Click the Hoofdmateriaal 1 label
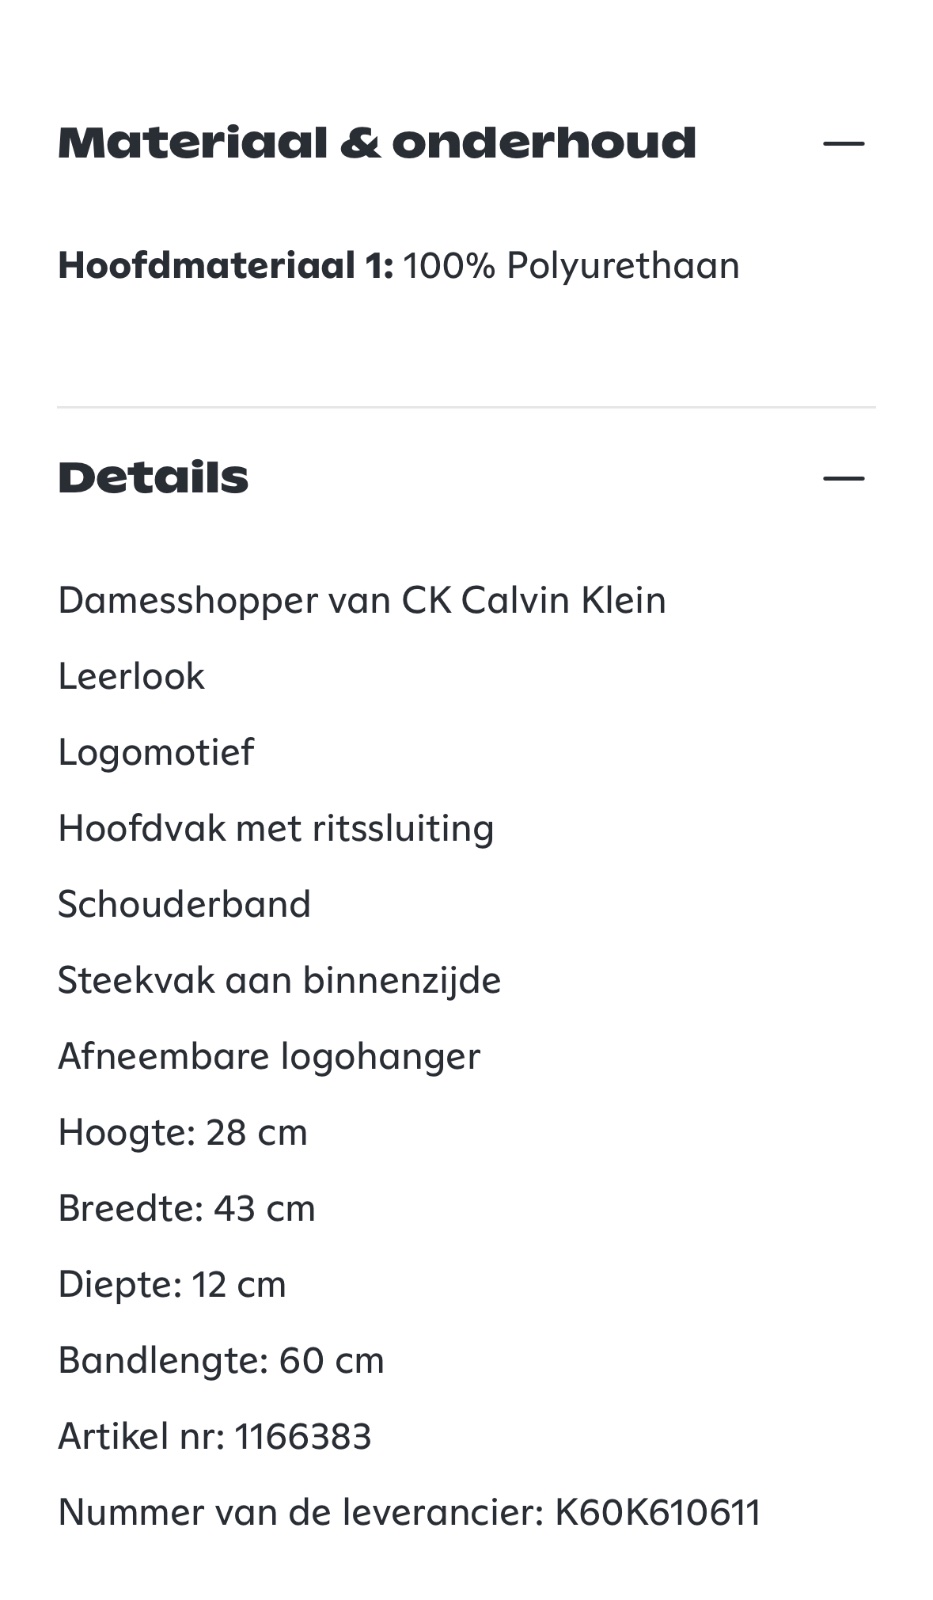933x1600 pixels. (x=225, y=266)
